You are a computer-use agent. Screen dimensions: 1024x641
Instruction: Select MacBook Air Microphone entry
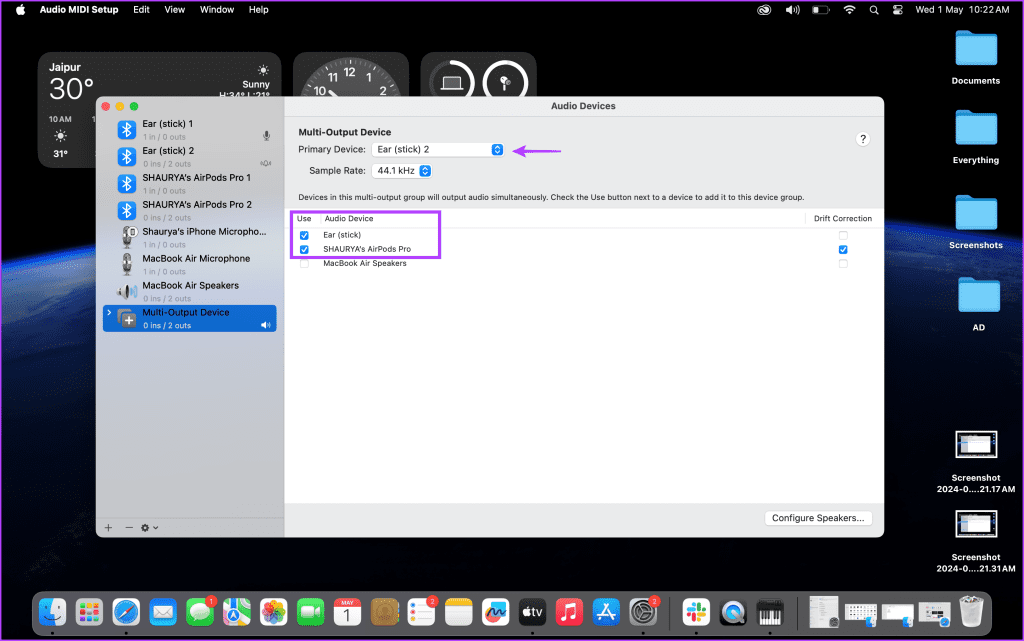point(189,264)
